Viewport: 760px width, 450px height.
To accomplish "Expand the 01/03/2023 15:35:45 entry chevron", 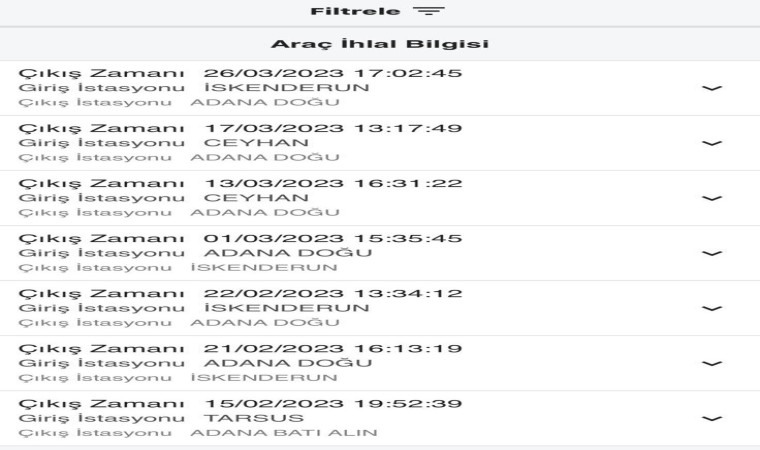I will (711, 253).
